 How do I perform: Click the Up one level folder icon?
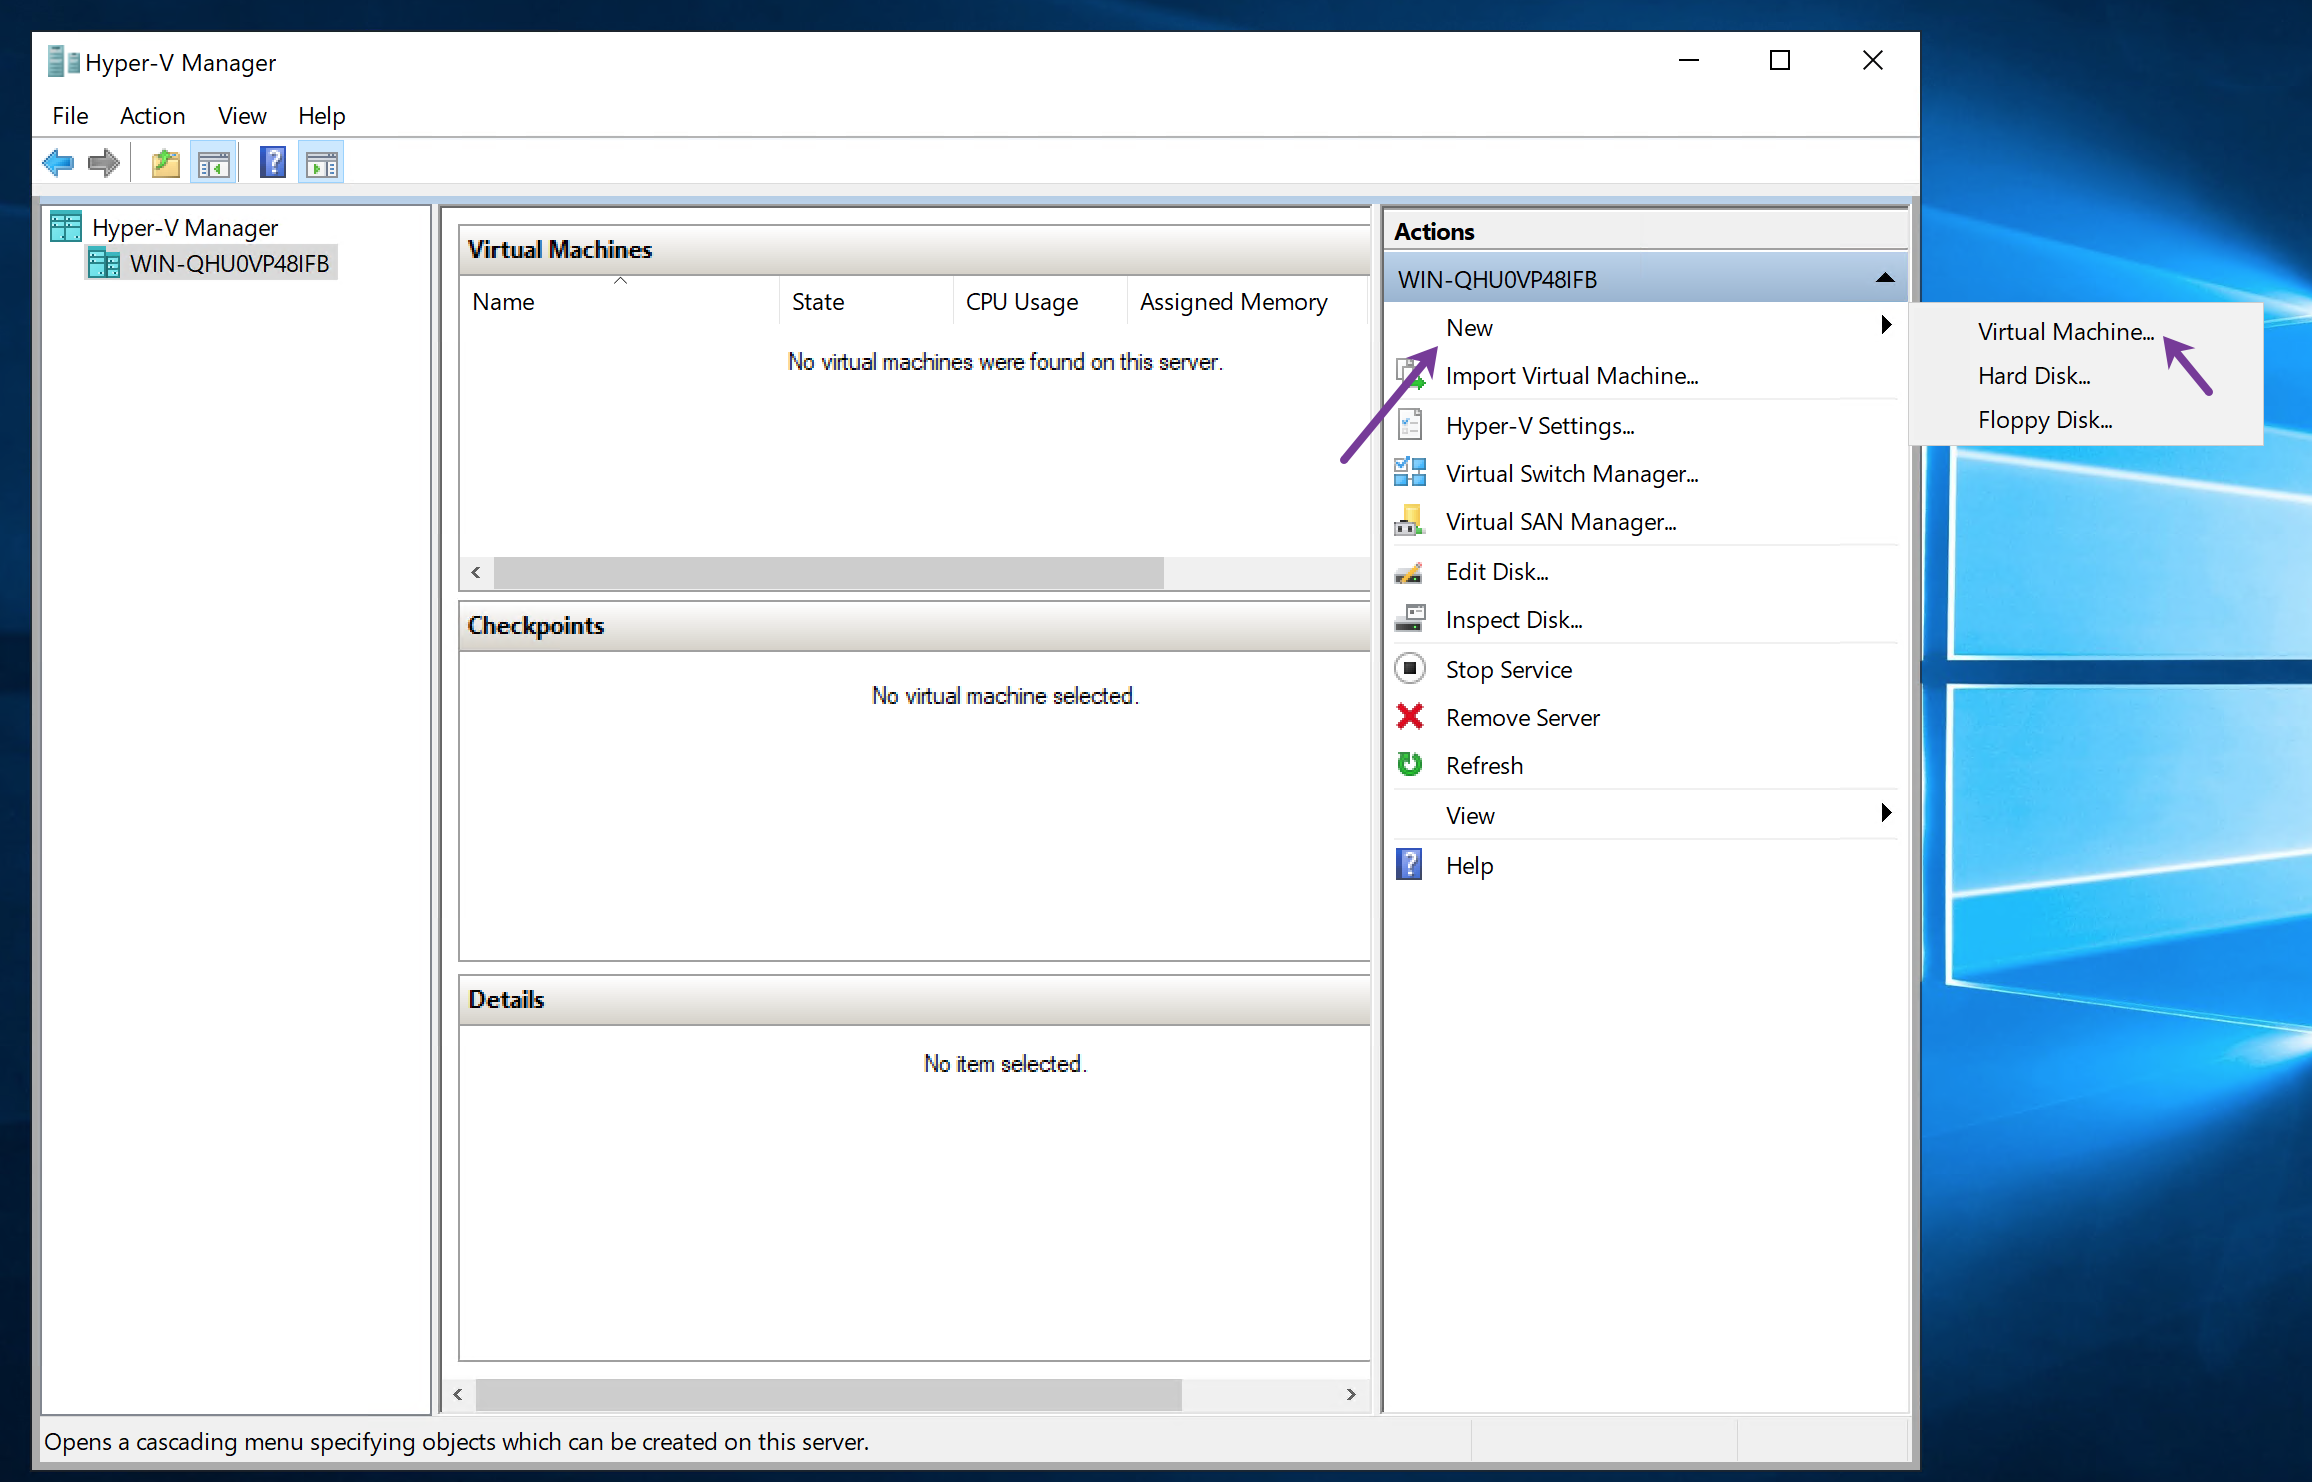165,163
